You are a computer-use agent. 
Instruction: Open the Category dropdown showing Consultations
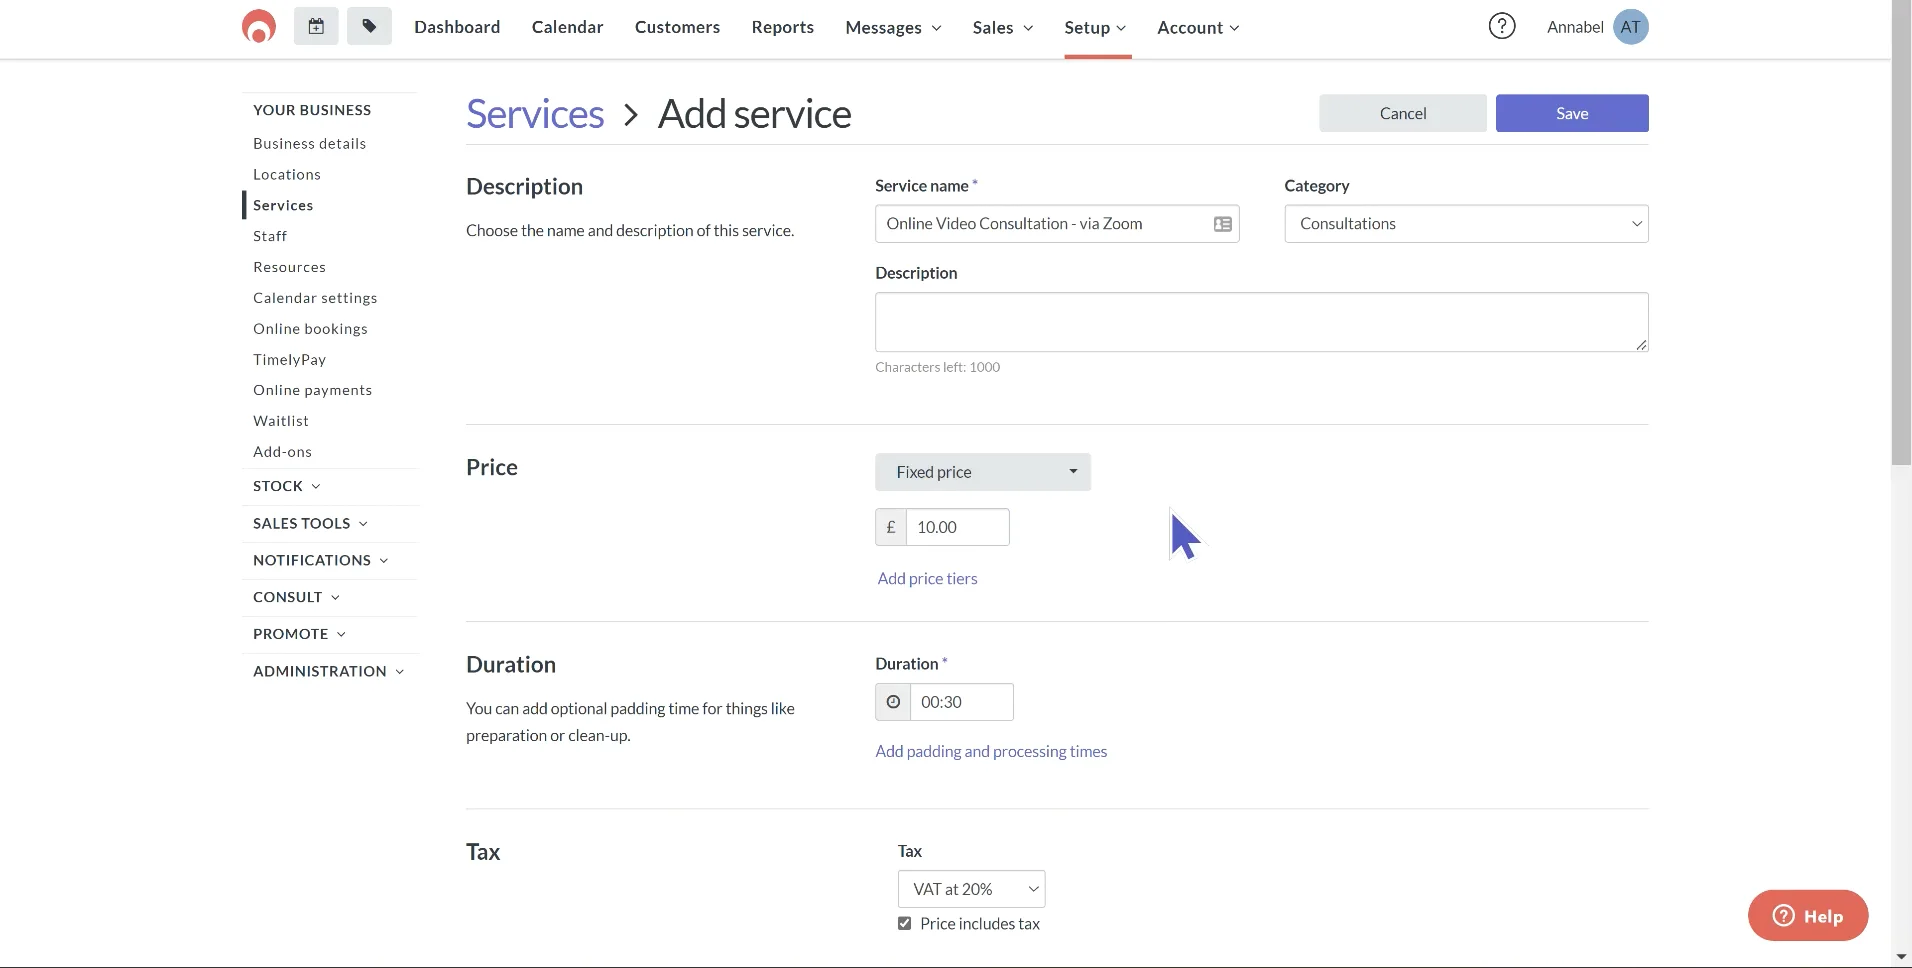click(x=1466, y=224)
